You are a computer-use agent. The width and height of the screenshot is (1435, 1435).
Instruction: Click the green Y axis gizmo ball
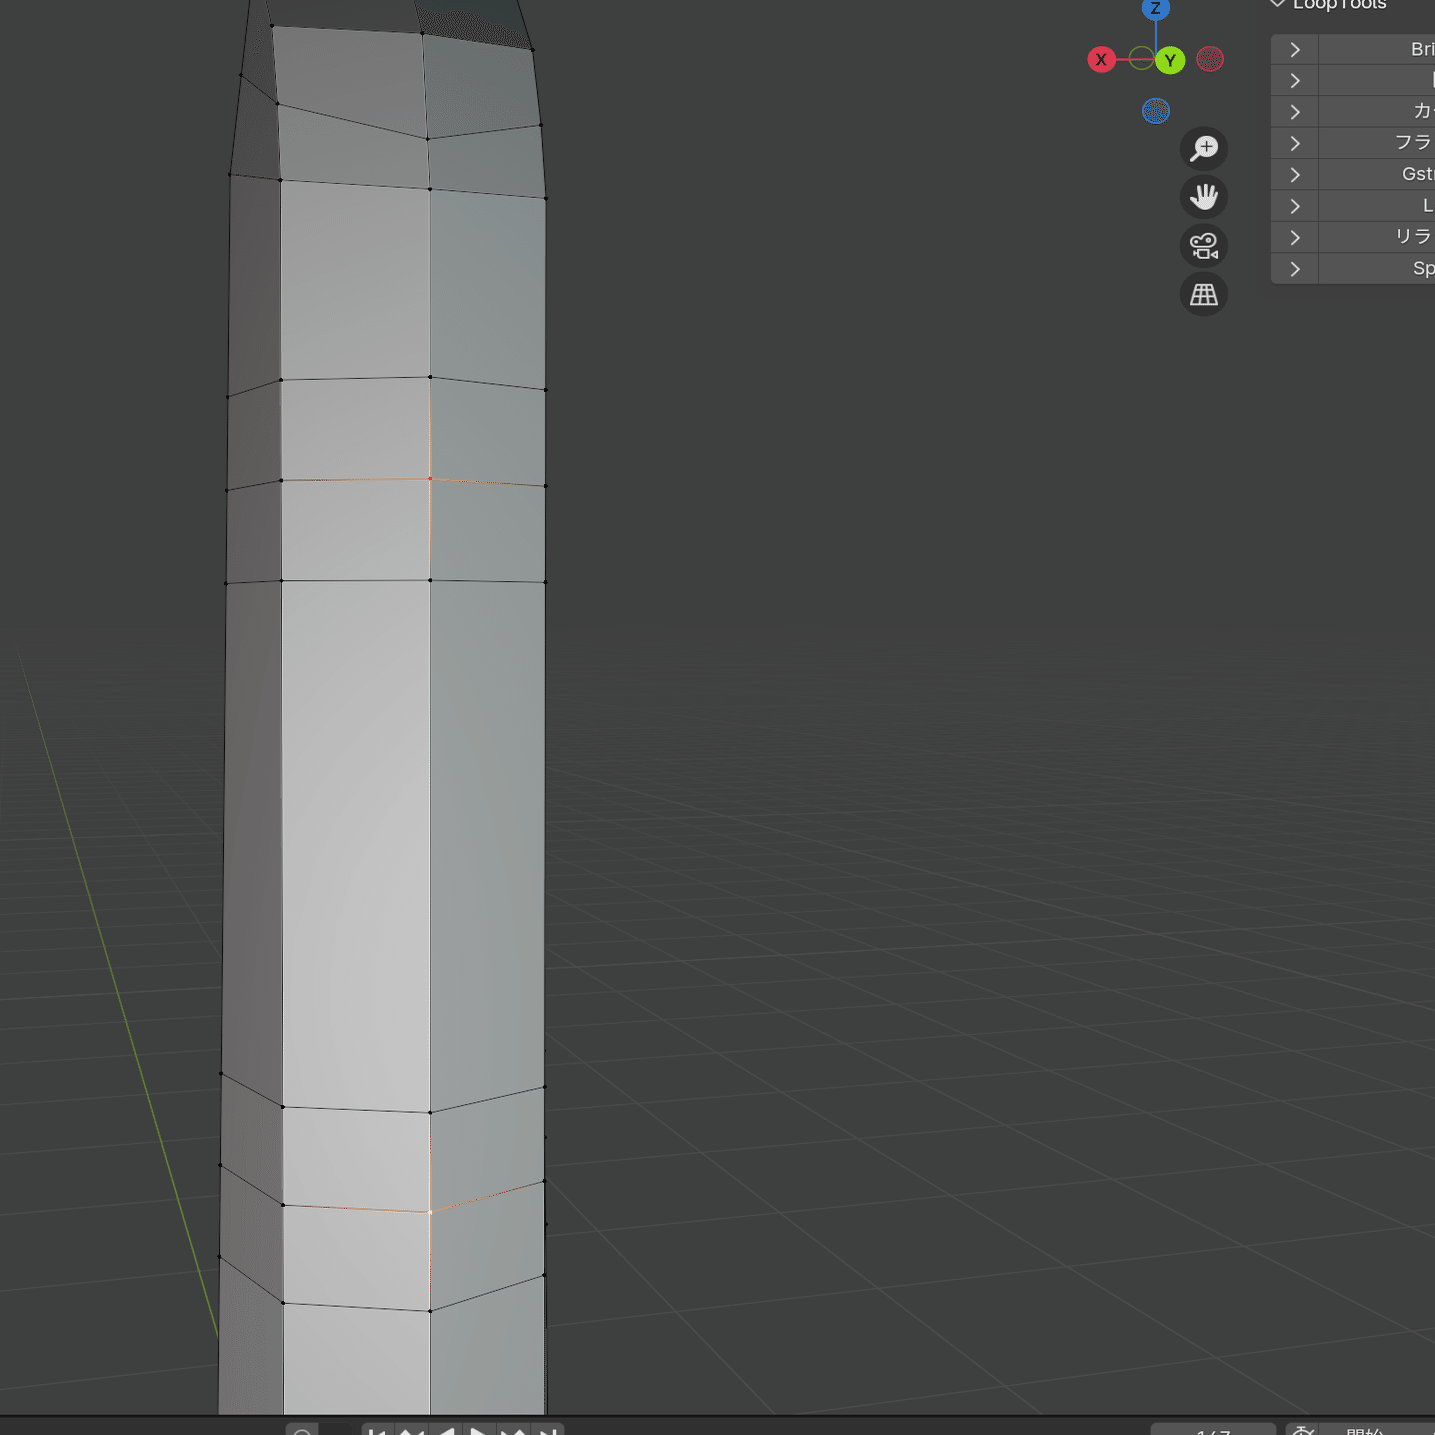tap(1170, 60)
